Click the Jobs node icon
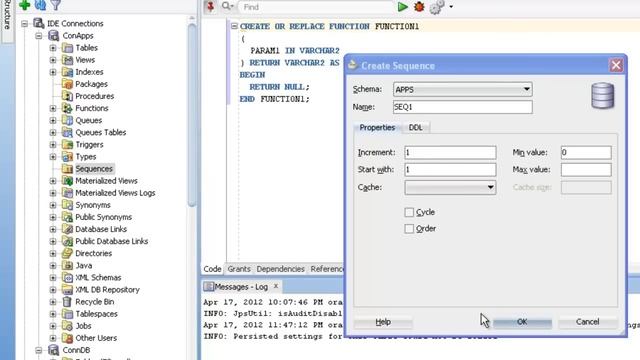 pos(67,326)
